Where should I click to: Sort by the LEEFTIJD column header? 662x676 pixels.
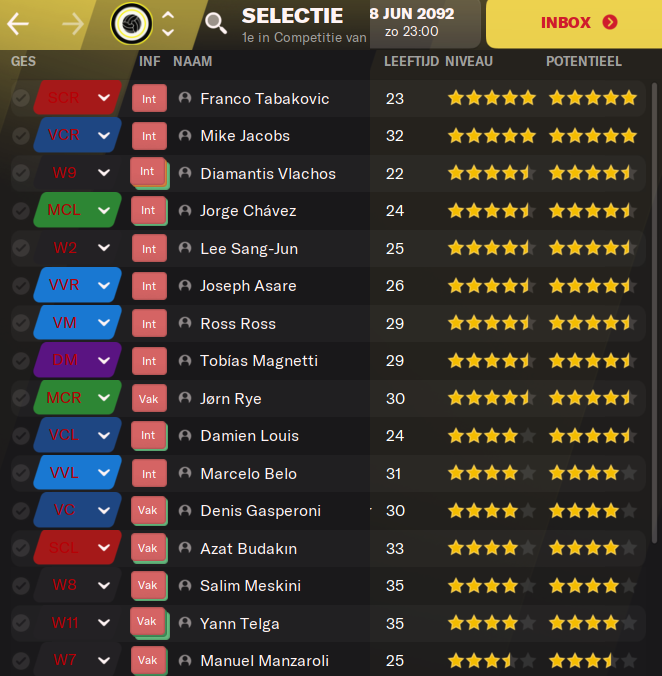click(x=411, y=61)
